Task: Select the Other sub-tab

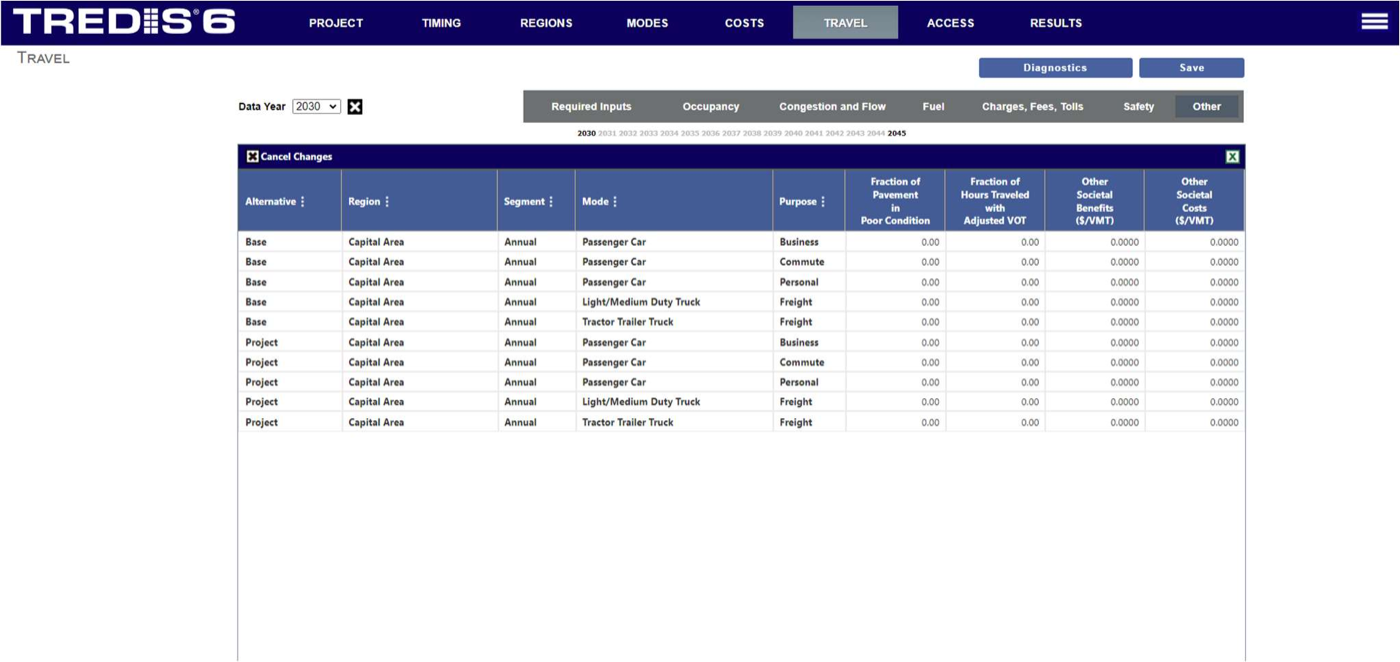Action: 1207,107
